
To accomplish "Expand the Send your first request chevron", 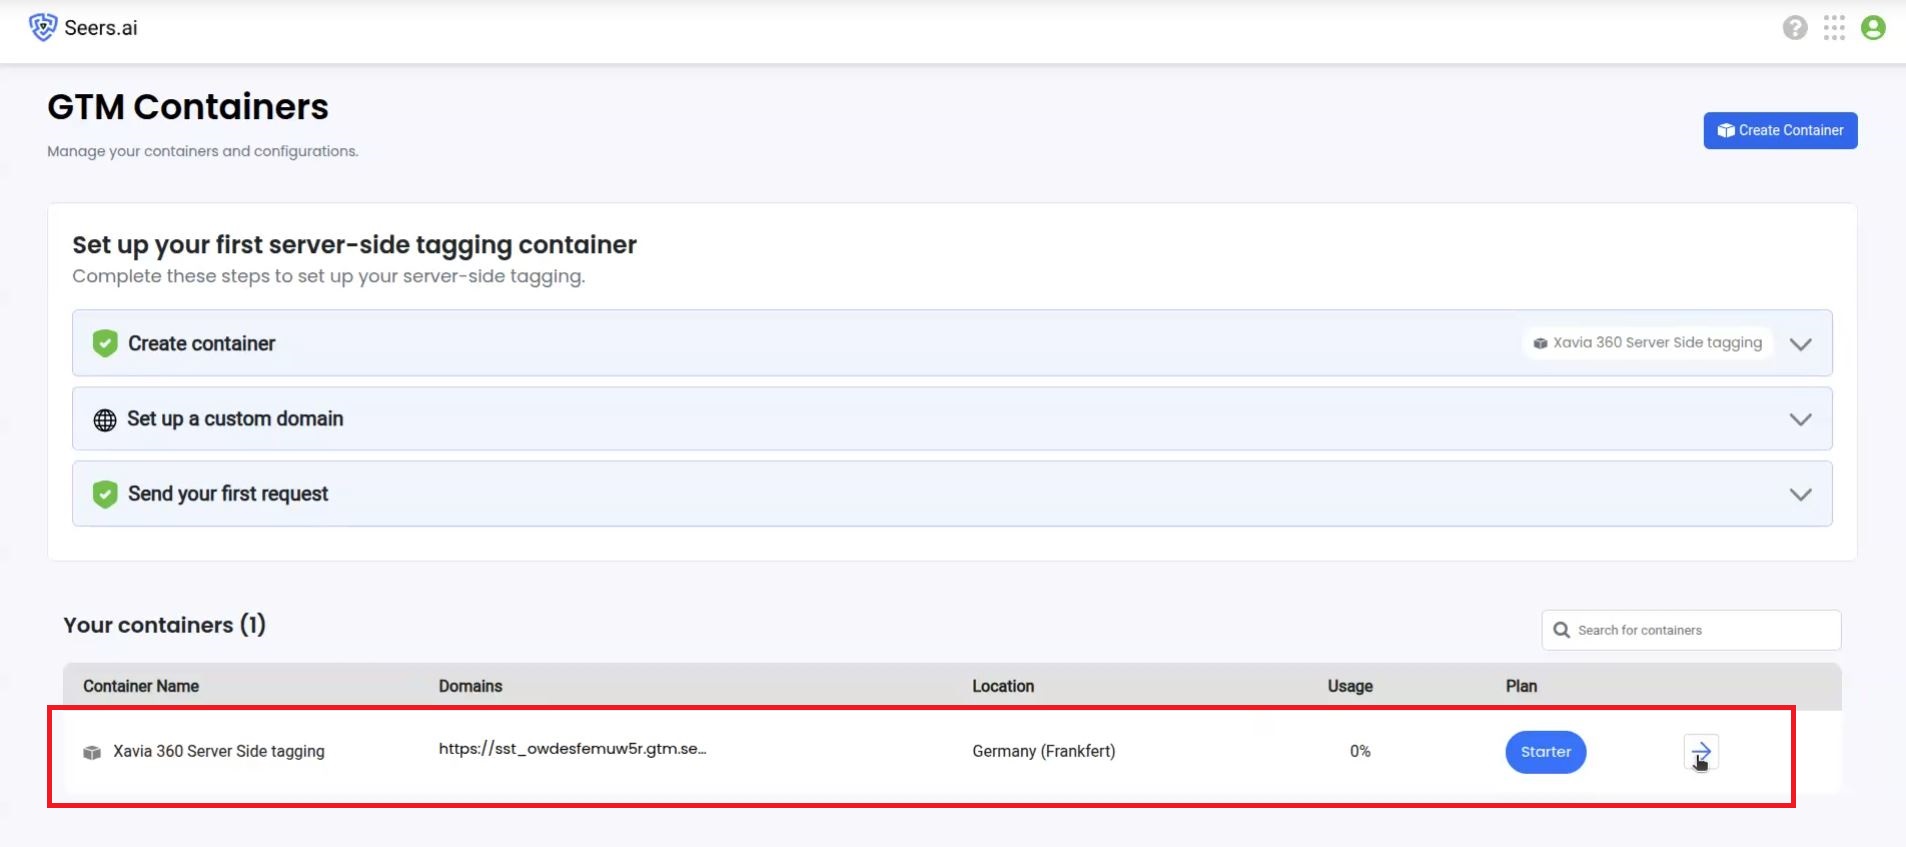I will 1800,494.
